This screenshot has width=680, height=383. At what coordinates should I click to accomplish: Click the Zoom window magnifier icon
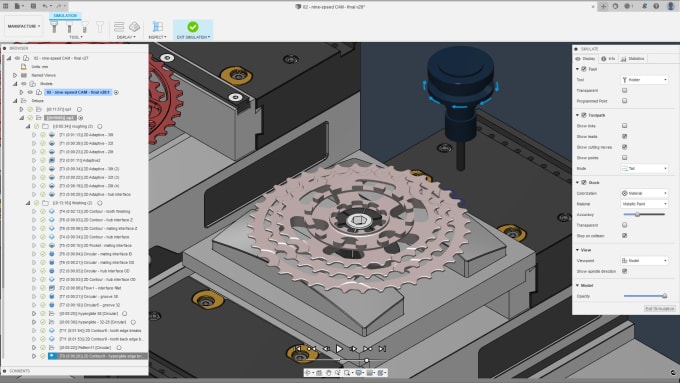pos(347,373)
